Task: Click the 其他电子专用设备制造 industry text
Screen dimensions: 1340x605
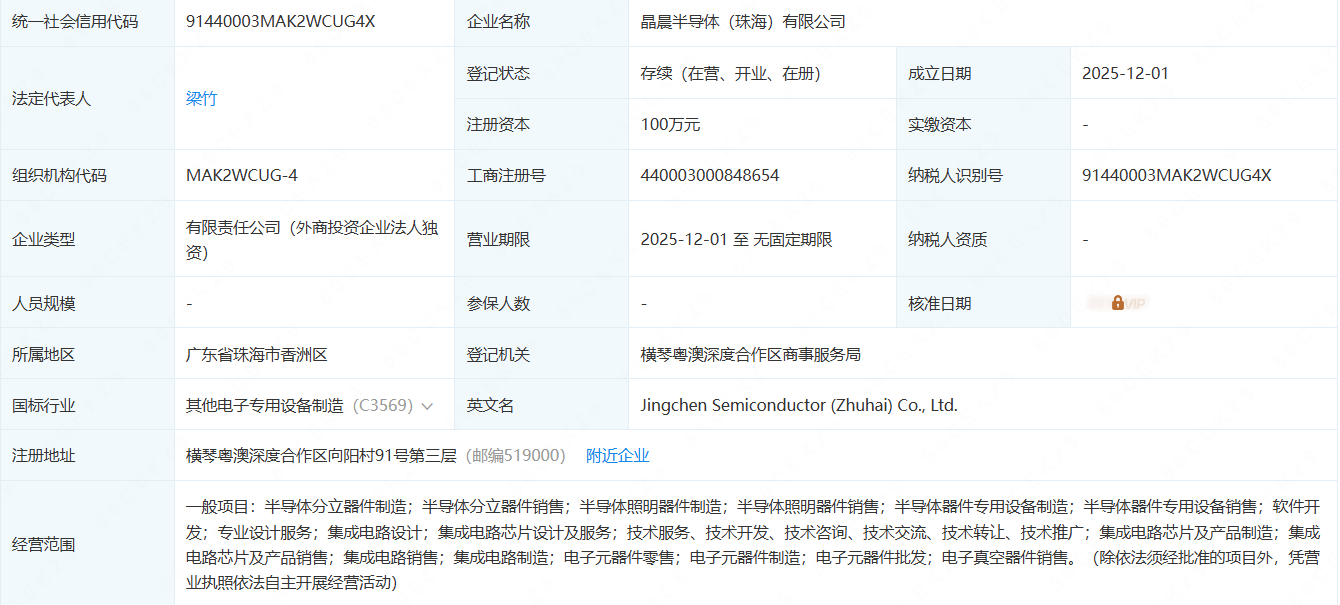Action: [x=265, y=406]
